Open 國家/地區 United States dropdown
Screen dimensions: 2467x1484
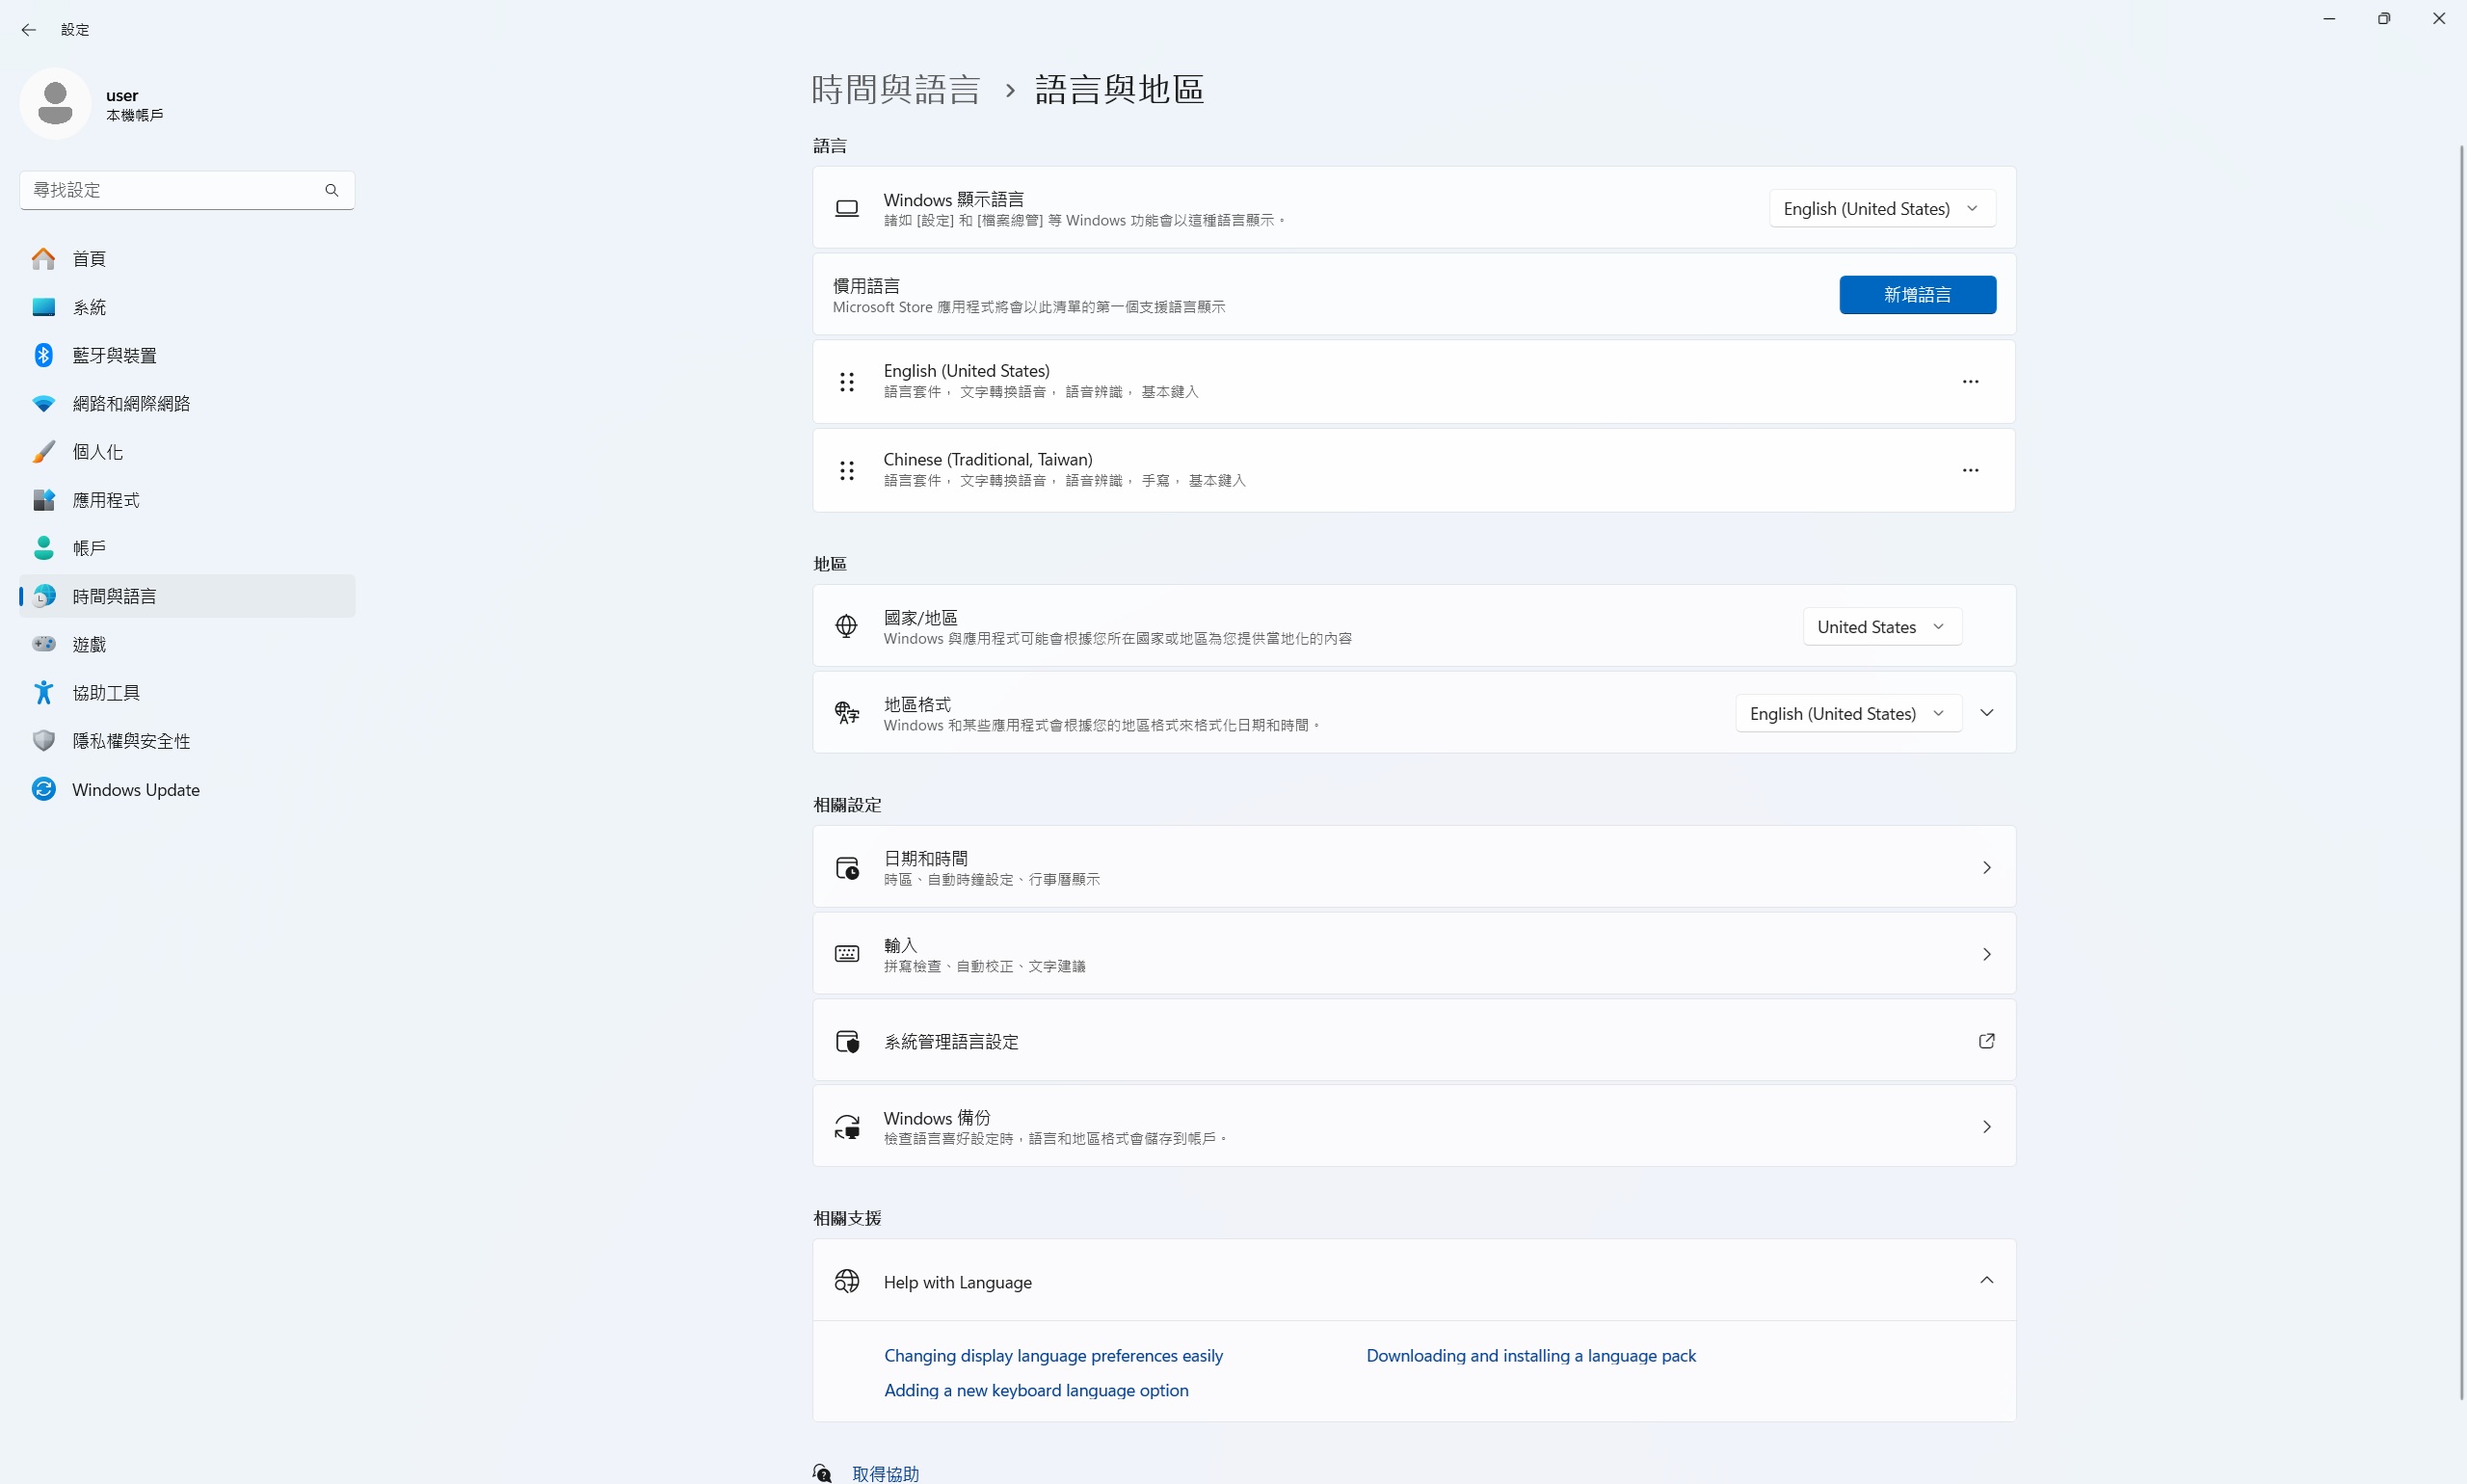[x=1881, y=627]
